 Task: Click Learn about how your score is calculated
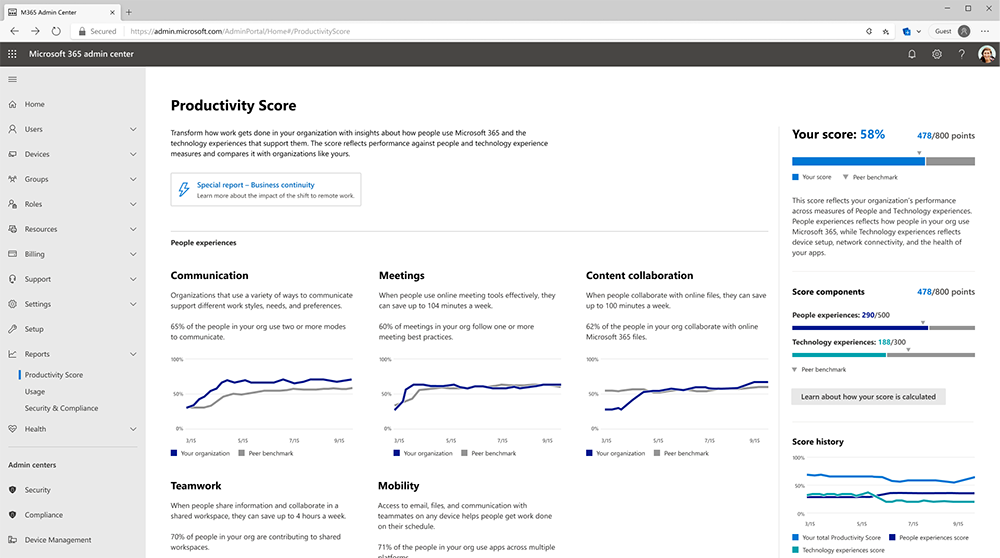pyautogui.click(x=867, y=396)
